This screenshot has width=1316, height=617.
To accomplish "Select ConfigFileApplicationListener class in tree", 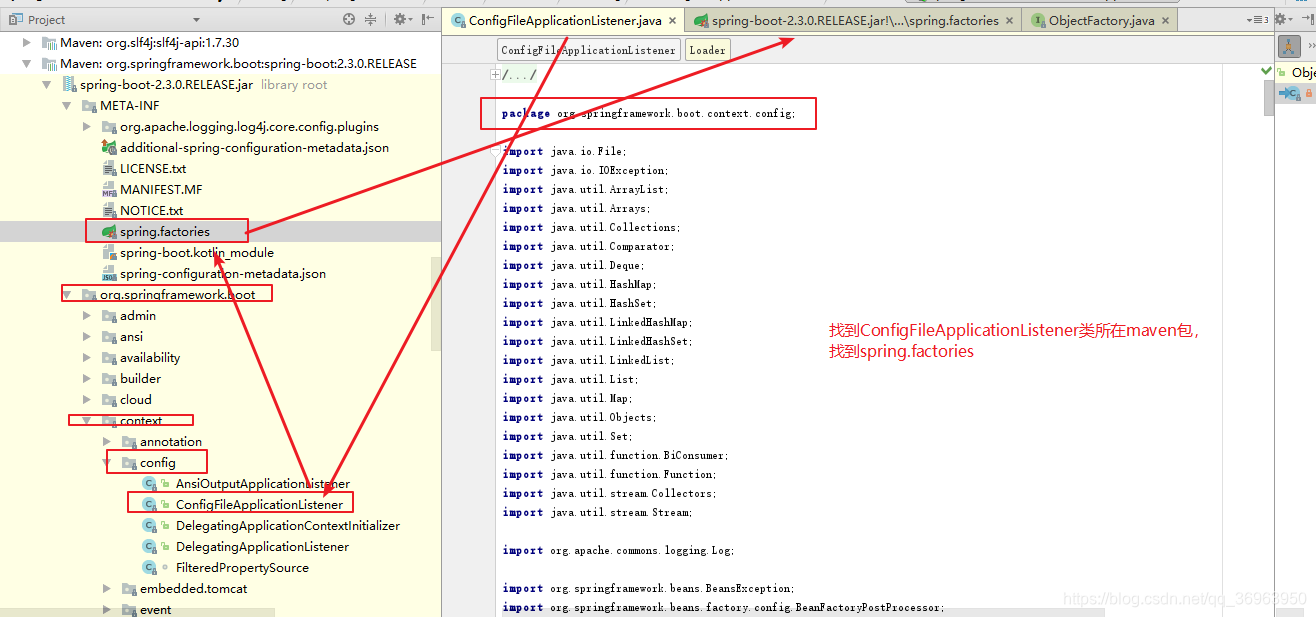I will (x=259, y=505).
